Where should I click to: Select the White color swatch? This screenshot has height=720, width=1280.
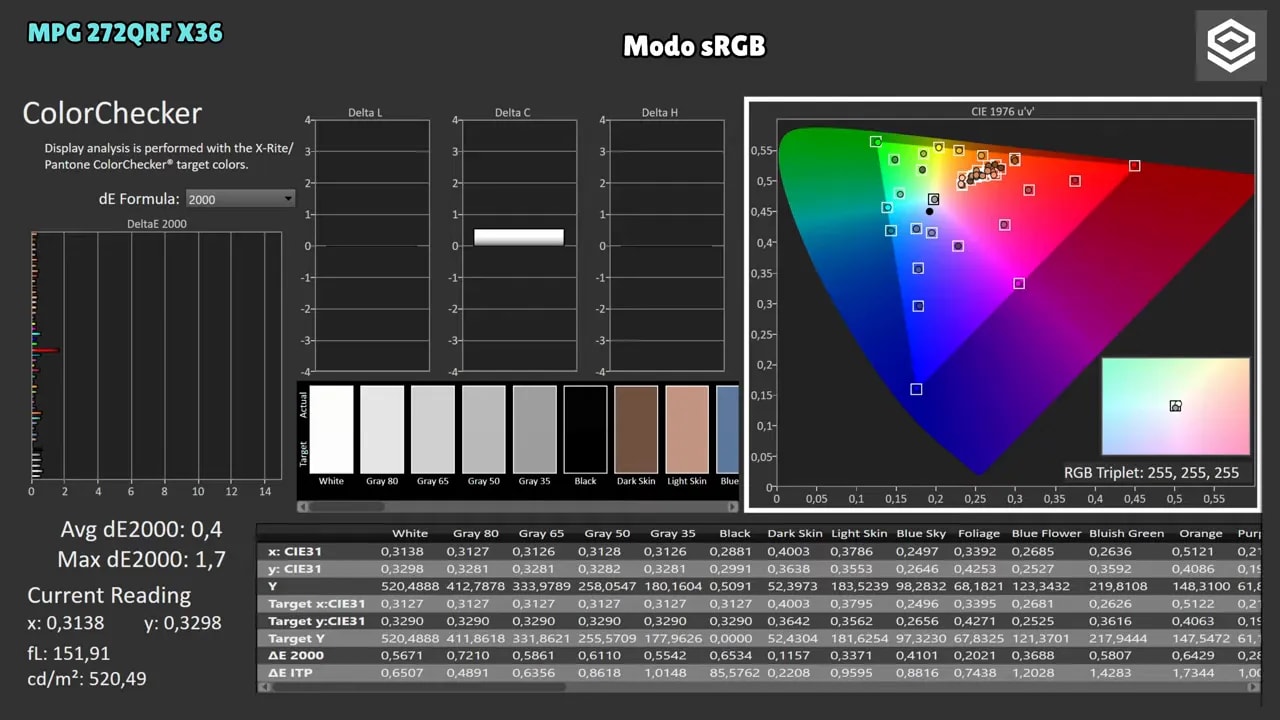(331, 429)
